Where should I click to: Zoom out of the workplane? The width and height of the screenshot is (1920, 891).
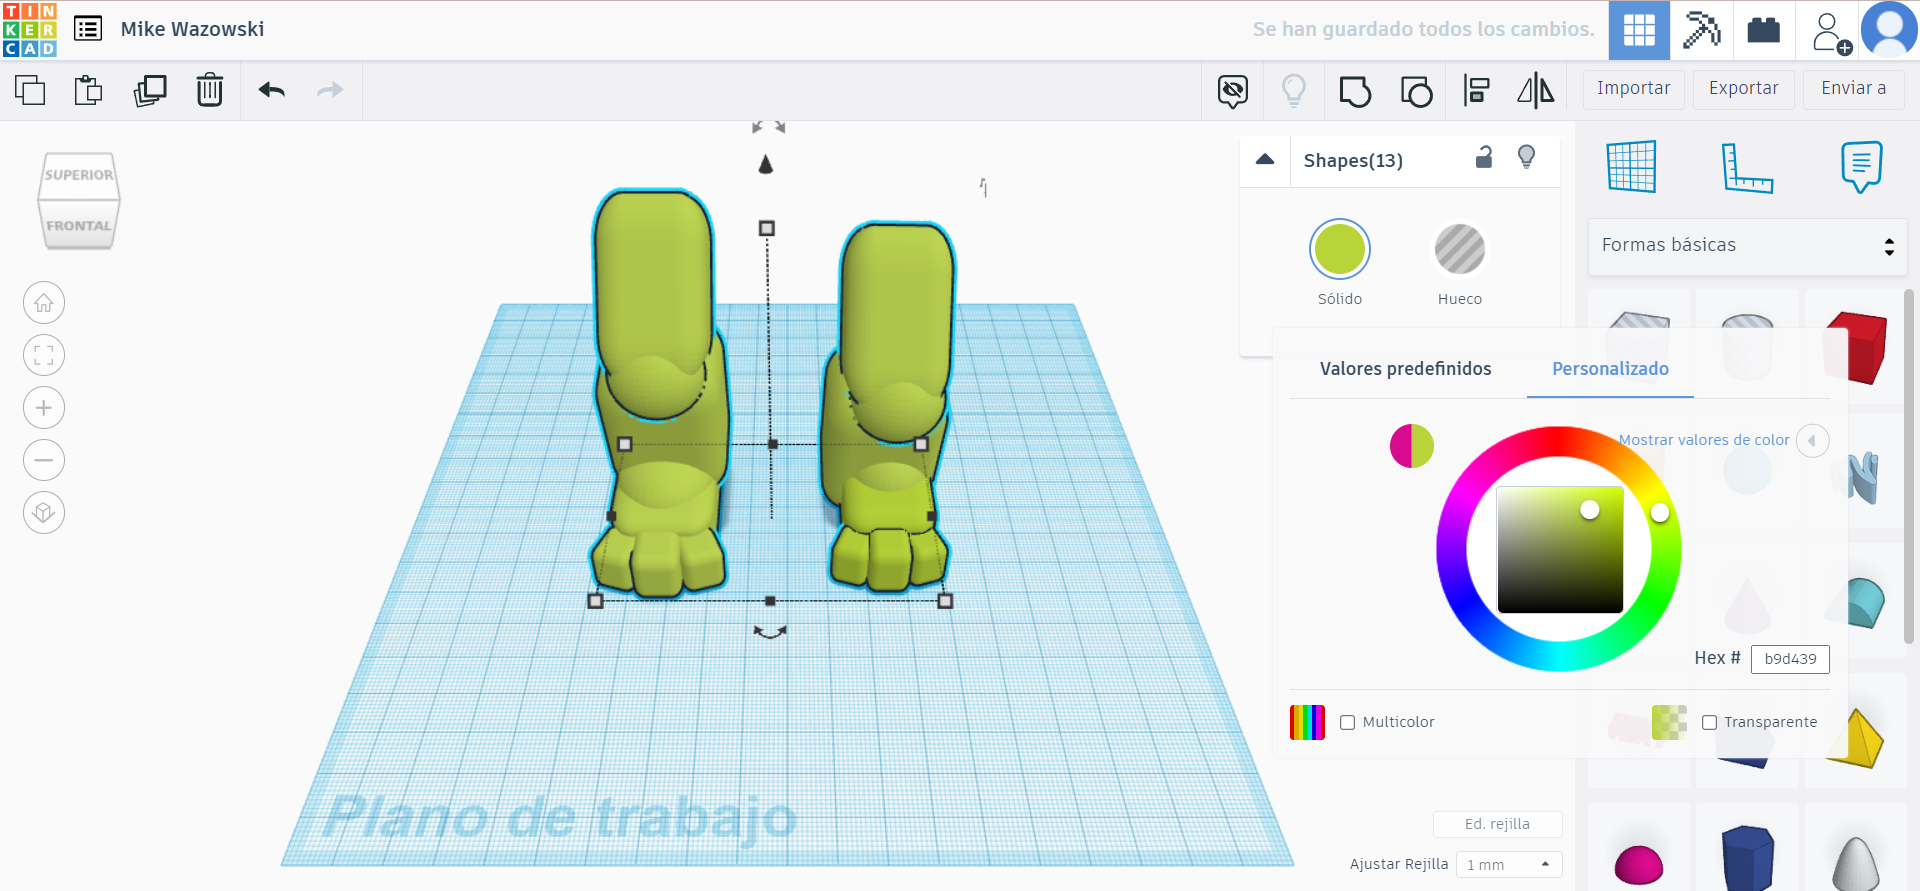[44, 460]
